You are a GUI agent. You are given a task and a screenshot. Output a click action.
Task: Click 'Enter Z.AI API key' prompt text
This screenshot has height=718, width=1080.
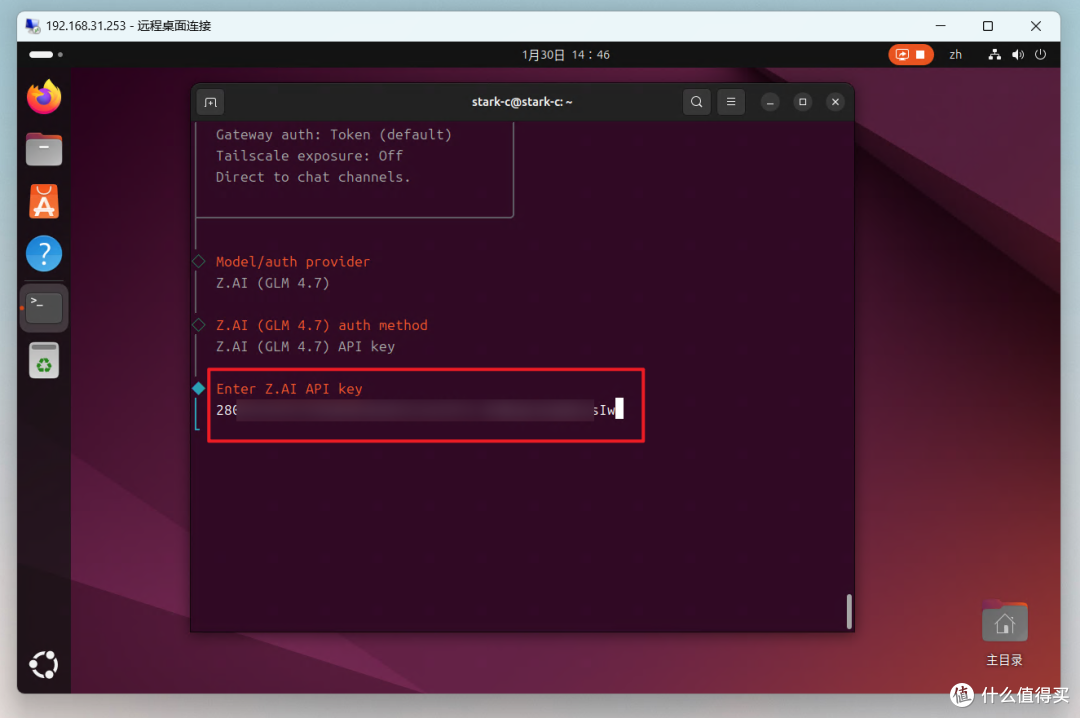pos(289,389)
